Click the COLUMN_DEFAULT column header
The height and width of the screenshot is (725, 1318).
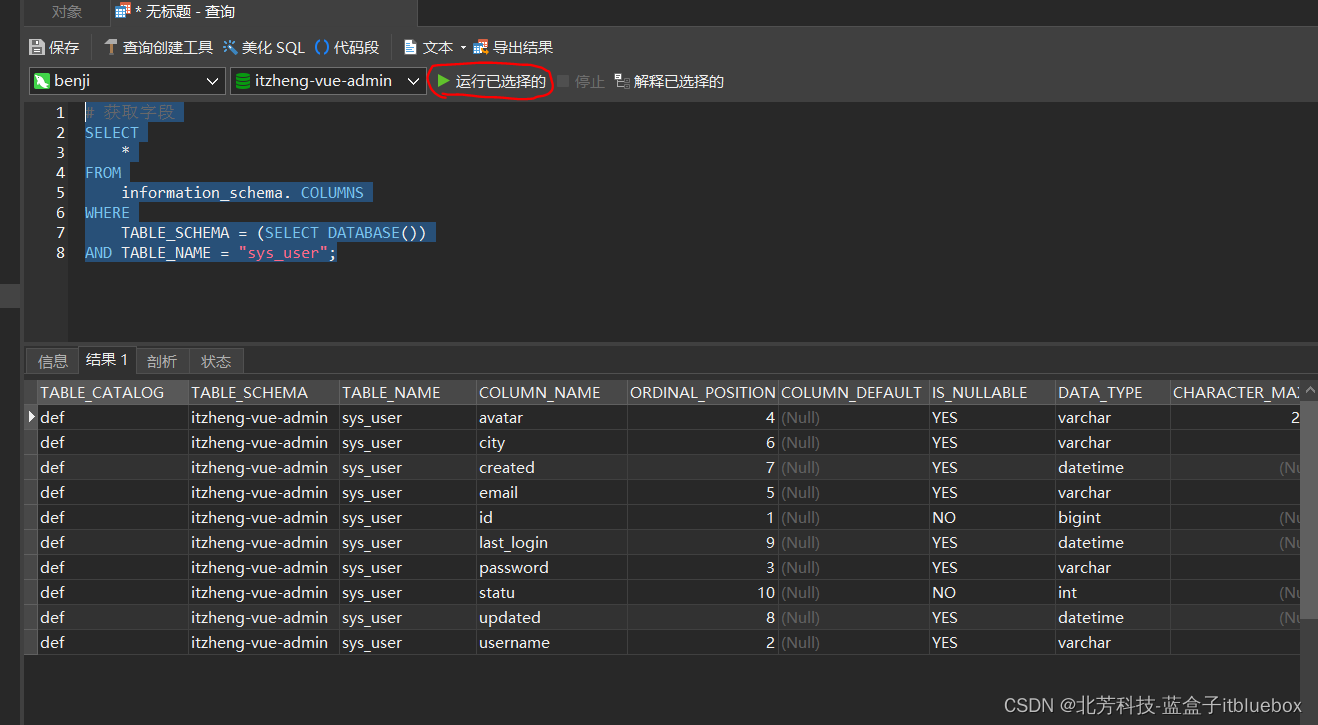[x=854, y=392]
